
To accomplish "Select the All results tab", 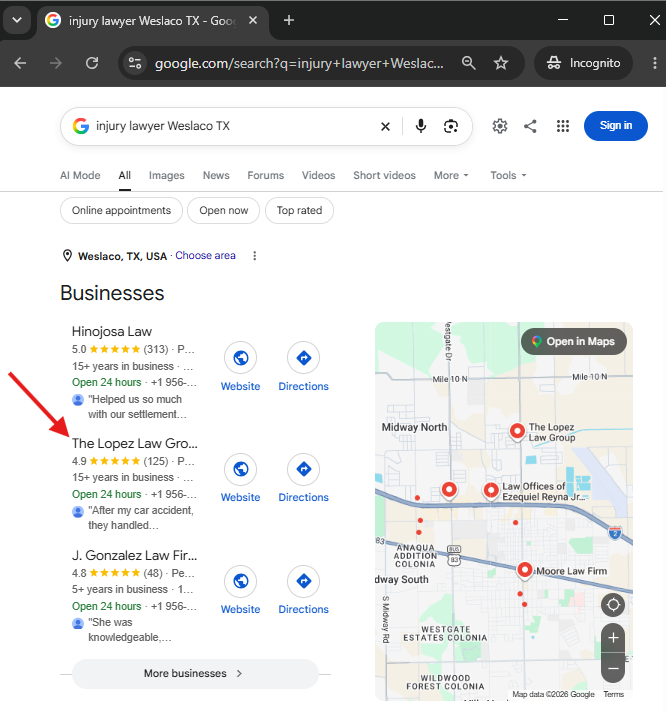I will [x=125, y=176].
